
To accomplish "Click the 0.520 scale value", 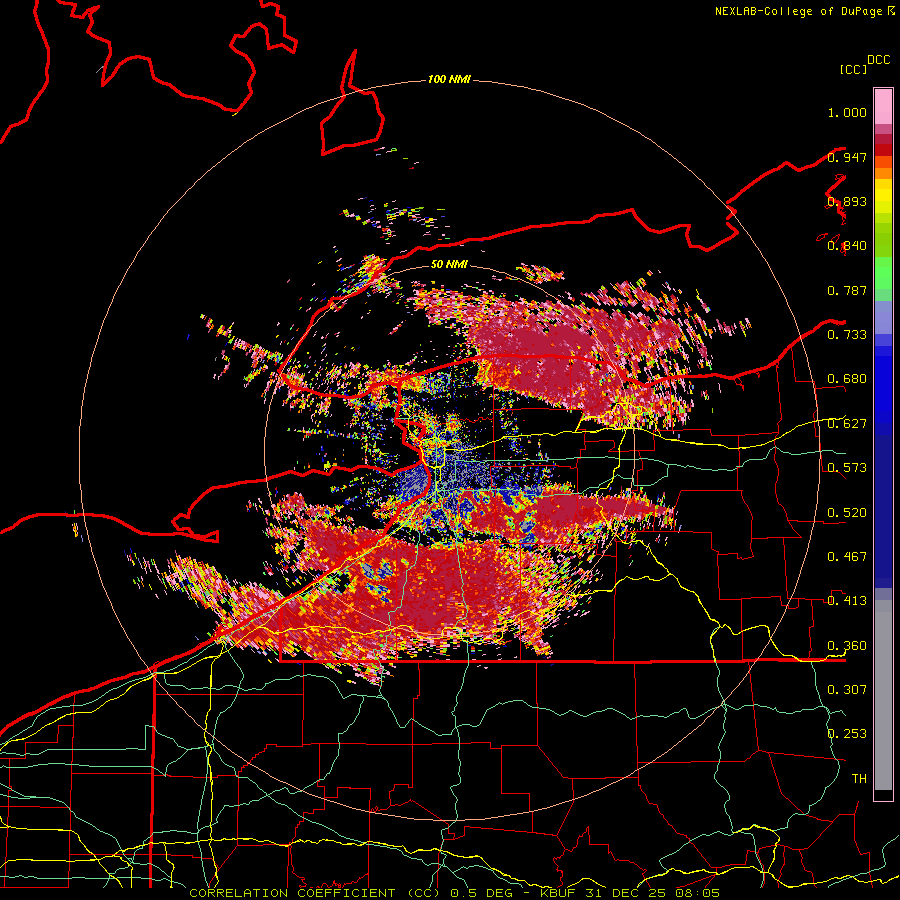I will pos(847,513).
